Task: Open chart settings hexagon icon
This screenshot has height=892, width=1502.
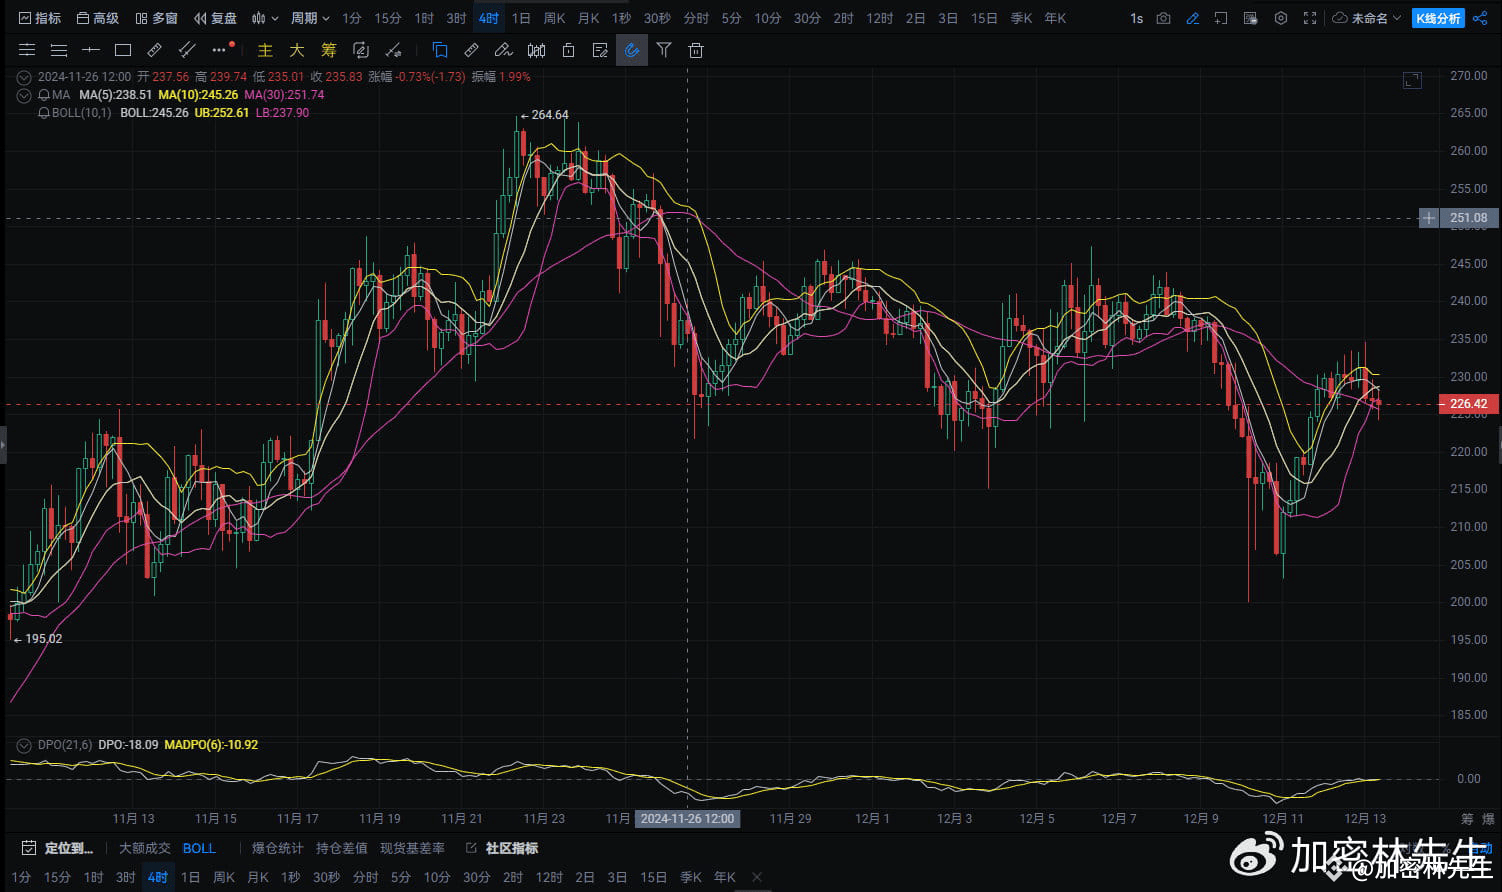Action: (1280, 18)
